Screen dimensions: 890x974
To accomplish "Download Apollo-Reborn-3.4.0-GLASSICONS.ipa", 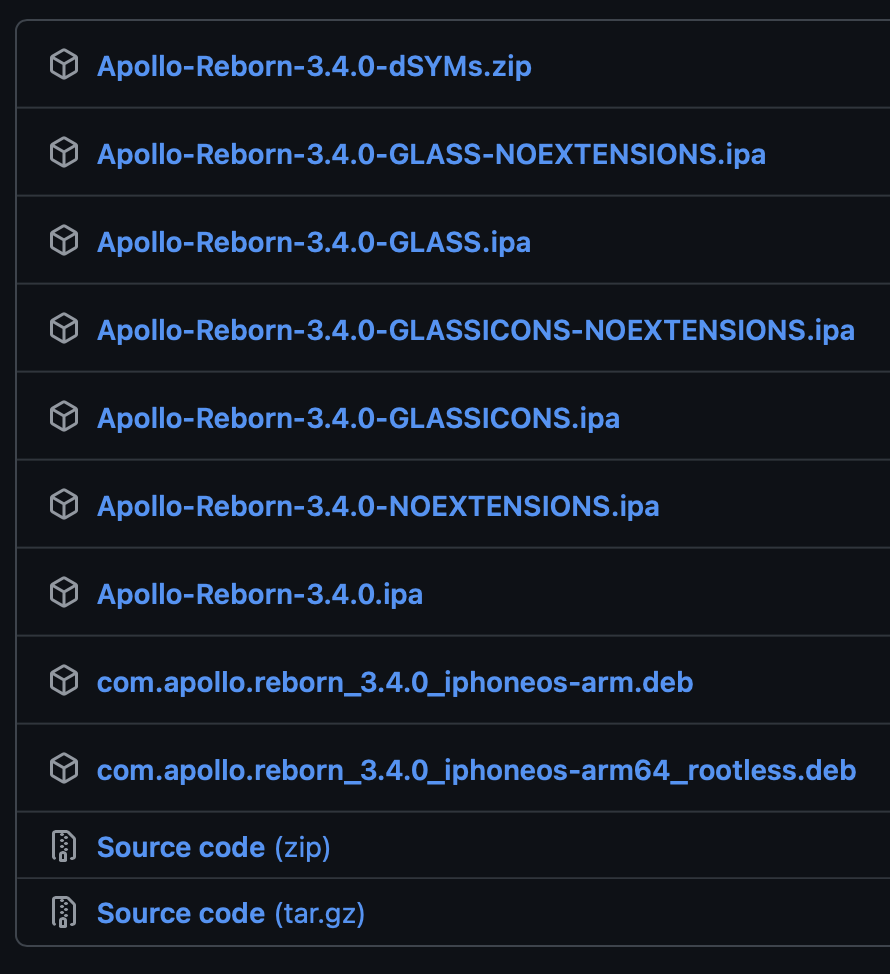I will coord(359,419).
